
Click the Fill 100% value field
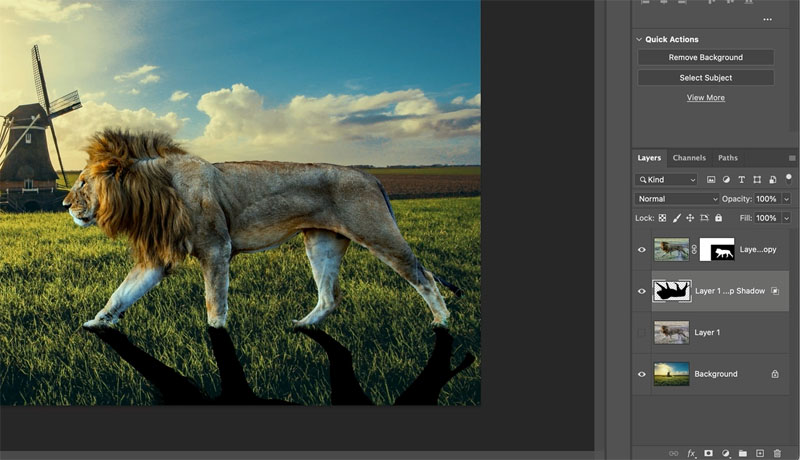click(x=766, y=218)
